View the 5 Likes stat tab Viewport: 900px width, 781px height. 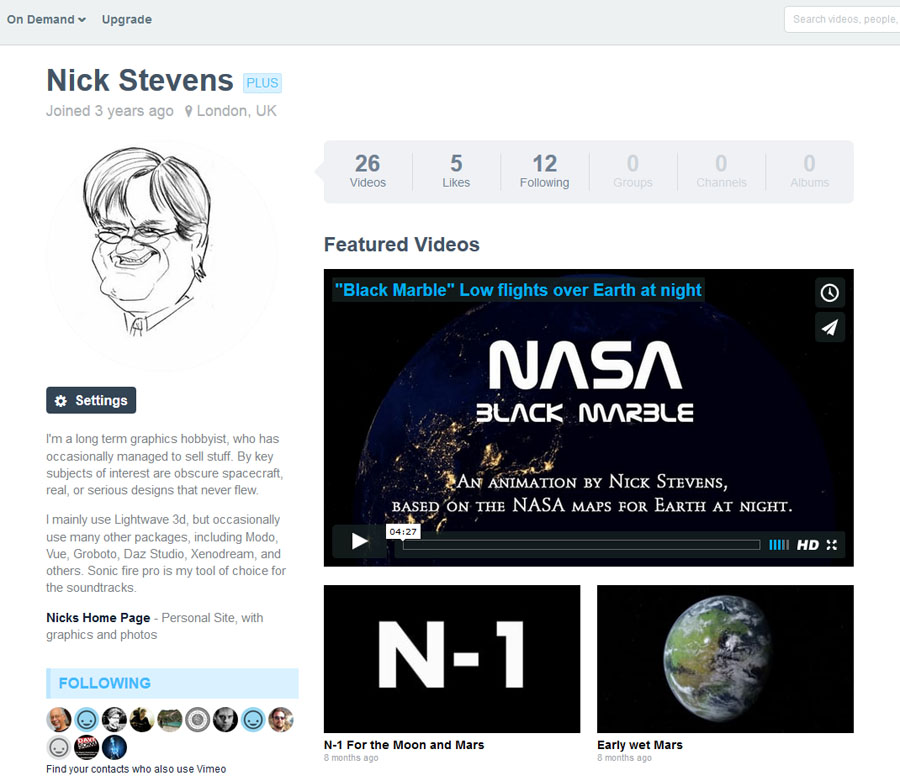coord(456,171)
